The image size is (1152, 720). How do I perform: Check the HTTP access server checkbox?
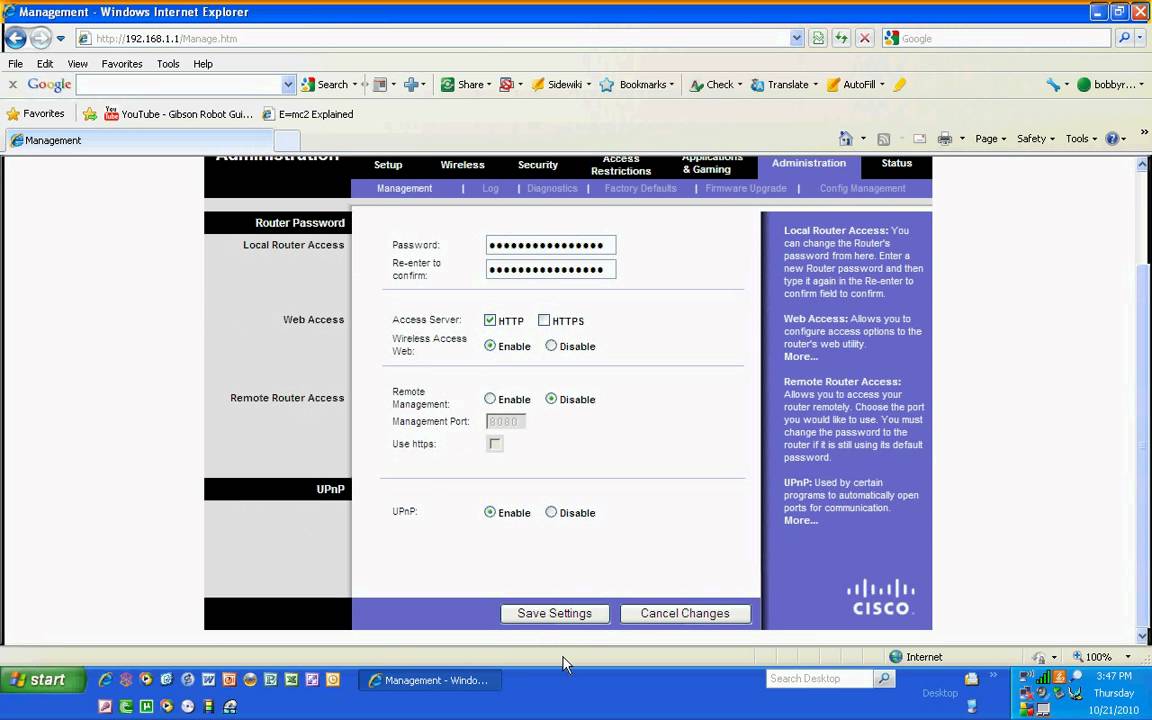(x=489, y=320)
